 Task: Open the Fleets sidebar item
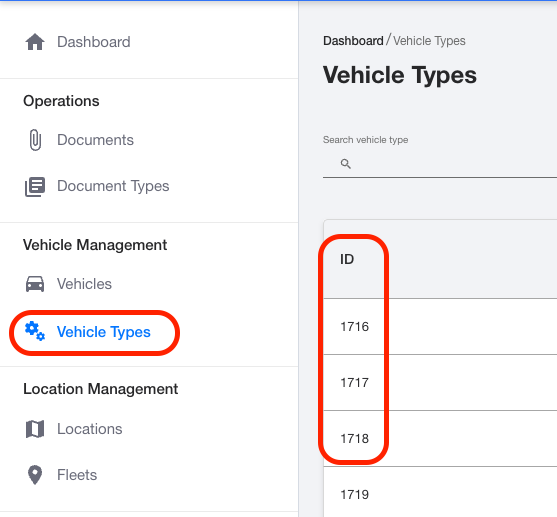(77, 475)
